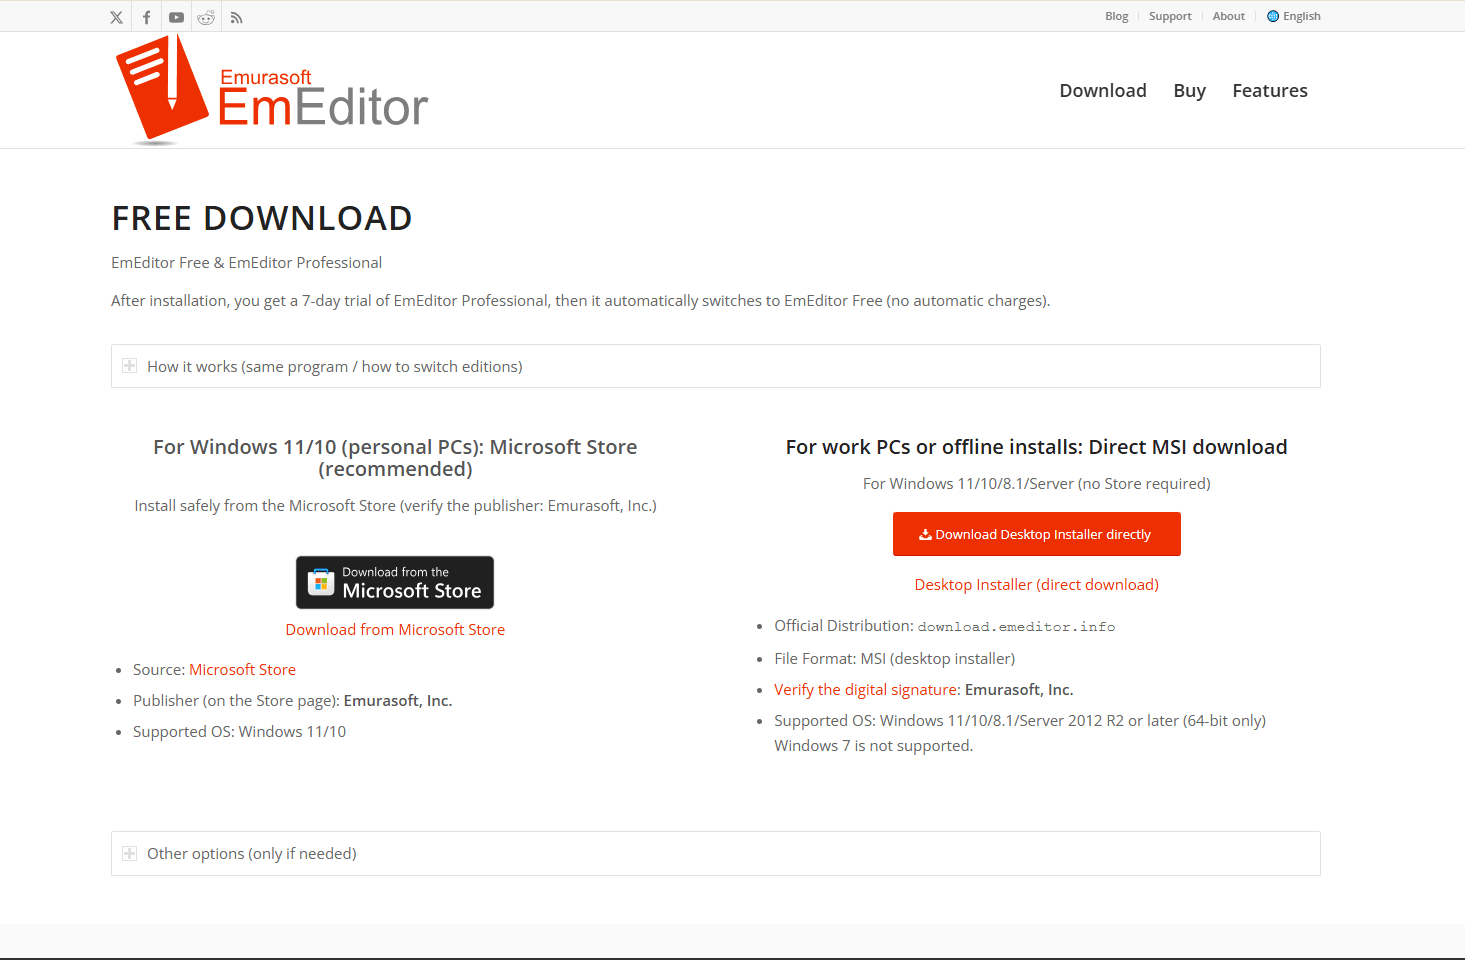Open the Support link

pyautogui.click(x=1170, y=16)
